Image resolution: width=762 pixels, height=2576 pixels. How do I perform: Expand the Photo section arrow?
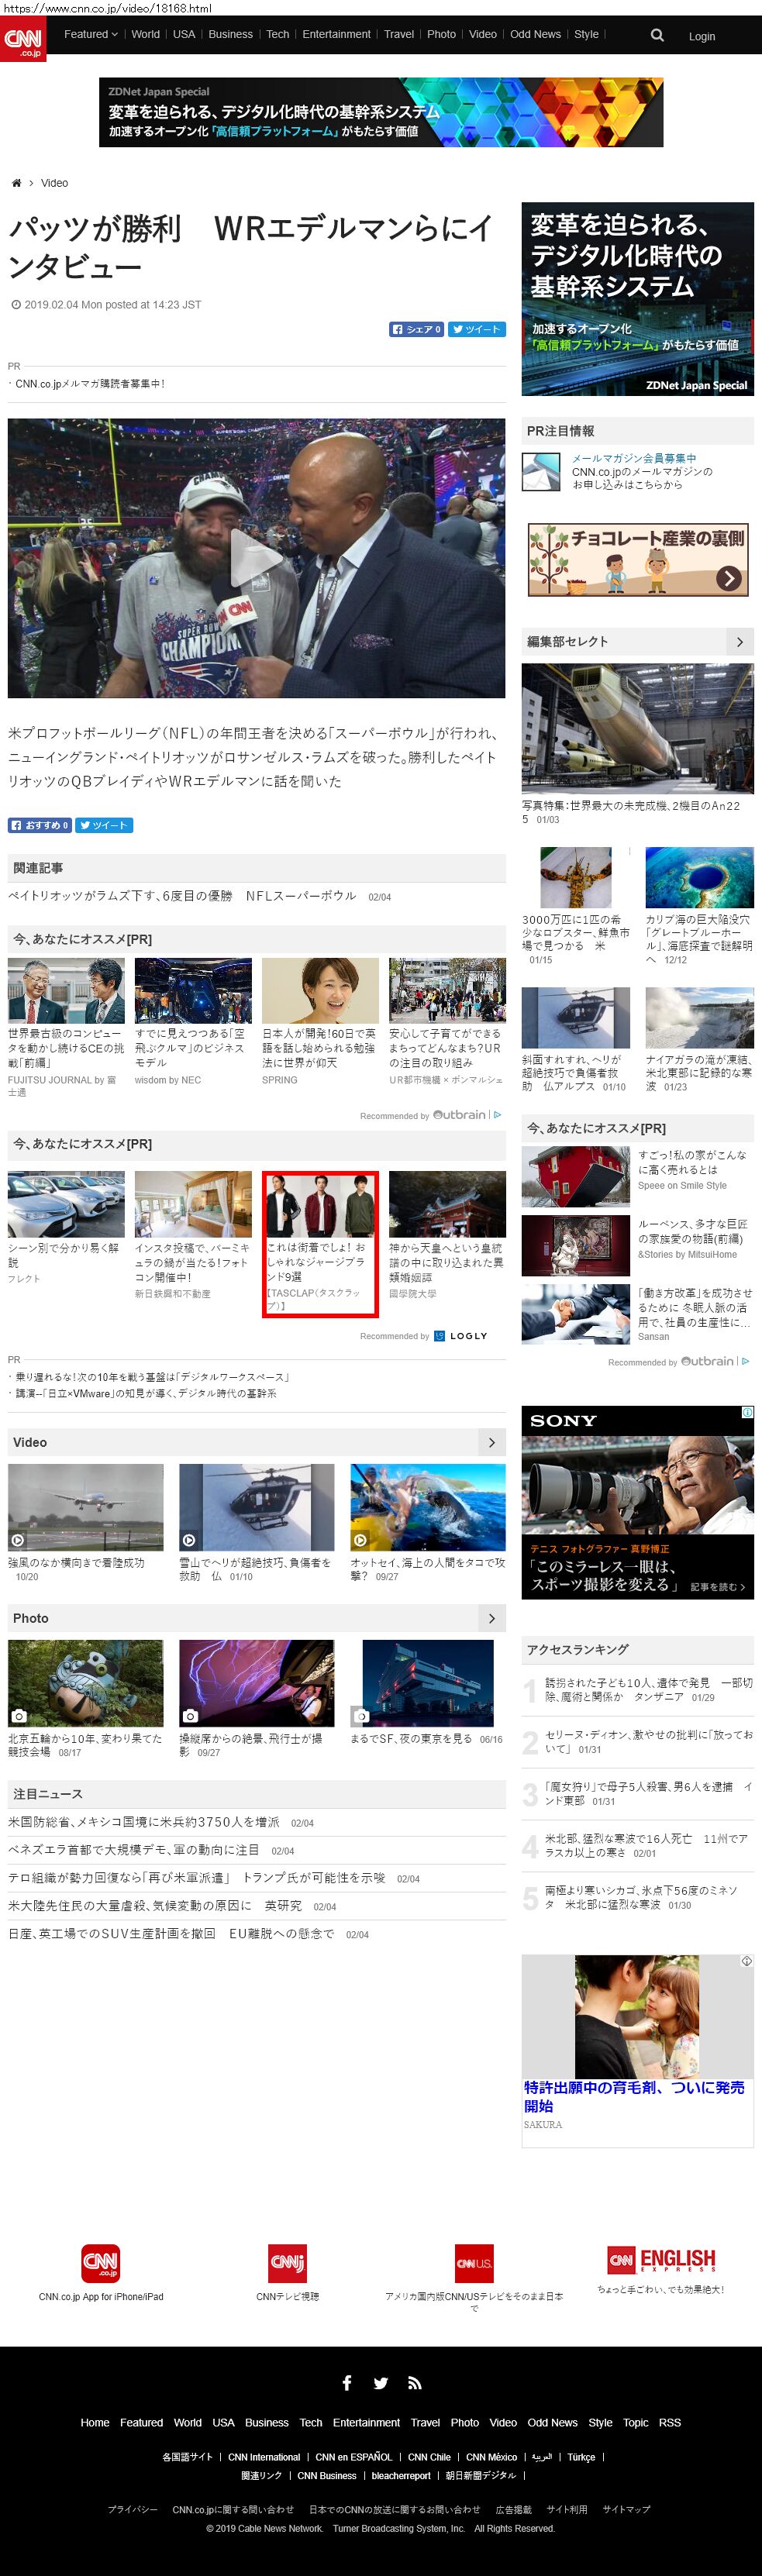click(491, 1618)
